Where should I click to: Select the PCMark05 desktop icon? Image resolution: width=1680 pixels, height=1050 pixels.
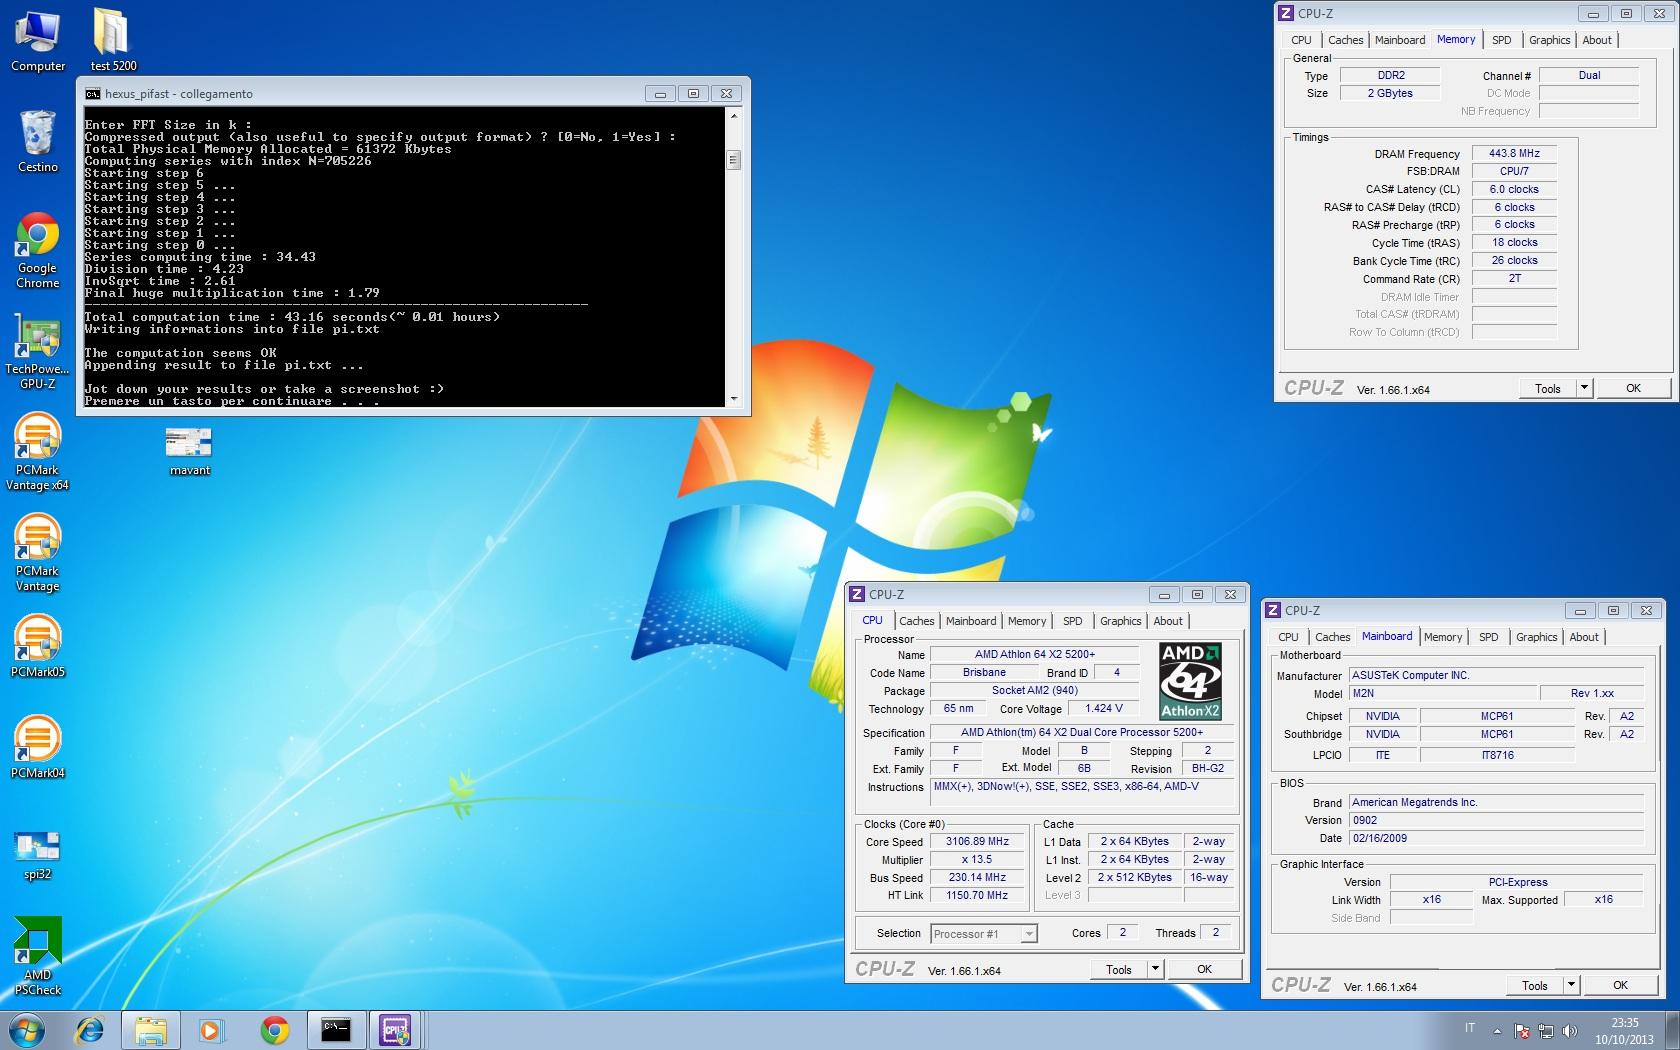38,646
